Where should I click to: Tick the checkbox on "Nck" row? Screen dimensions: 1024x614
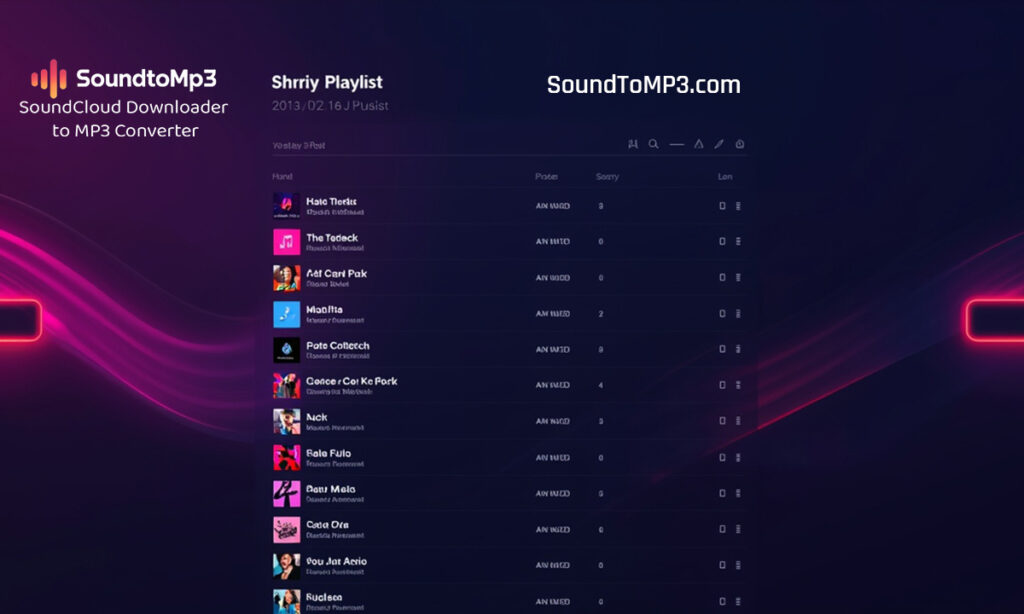[x=722, y=422]
